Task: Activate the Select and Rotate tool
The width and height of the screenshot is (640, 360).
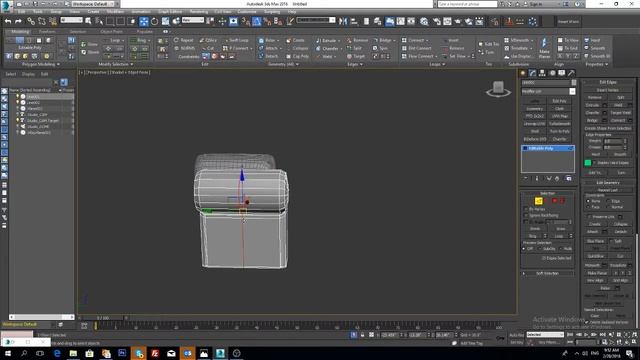Action: pos(154,21)
